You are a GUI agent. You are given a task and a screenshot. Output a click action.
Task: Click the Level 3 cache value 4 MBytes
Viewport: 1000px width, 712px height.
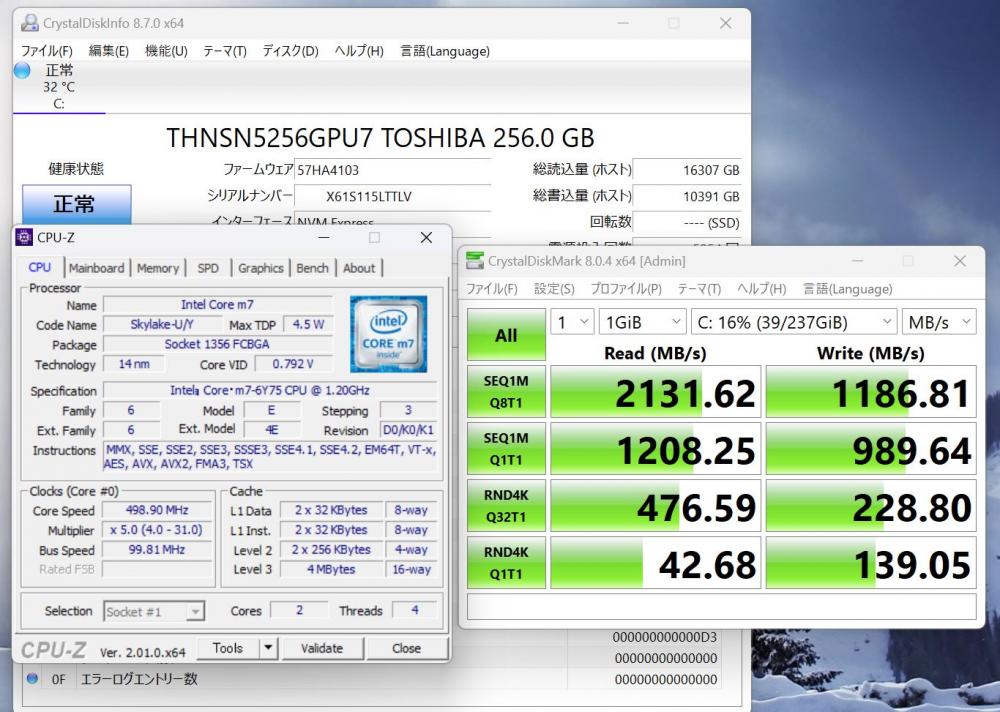point(331,569)
